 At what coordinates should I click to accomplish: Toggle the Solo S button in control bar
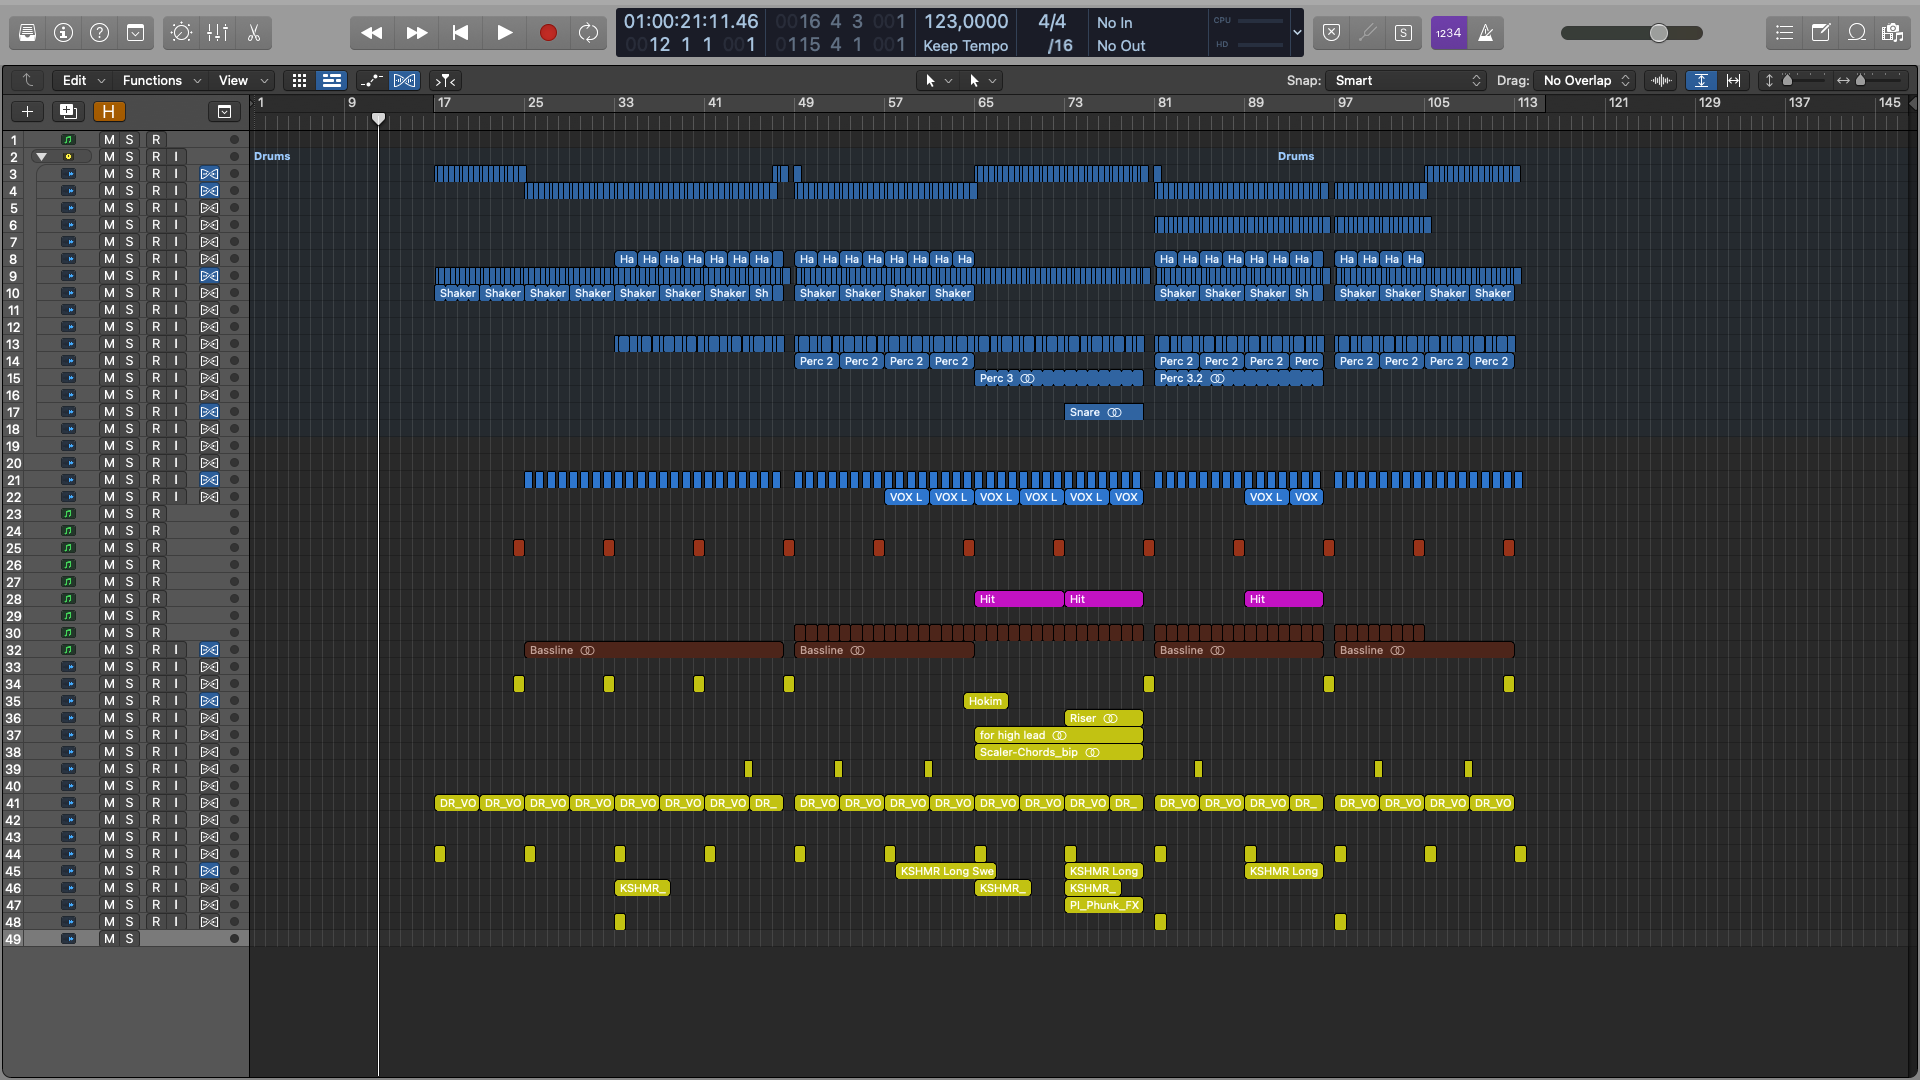[x=1403, y=33]
